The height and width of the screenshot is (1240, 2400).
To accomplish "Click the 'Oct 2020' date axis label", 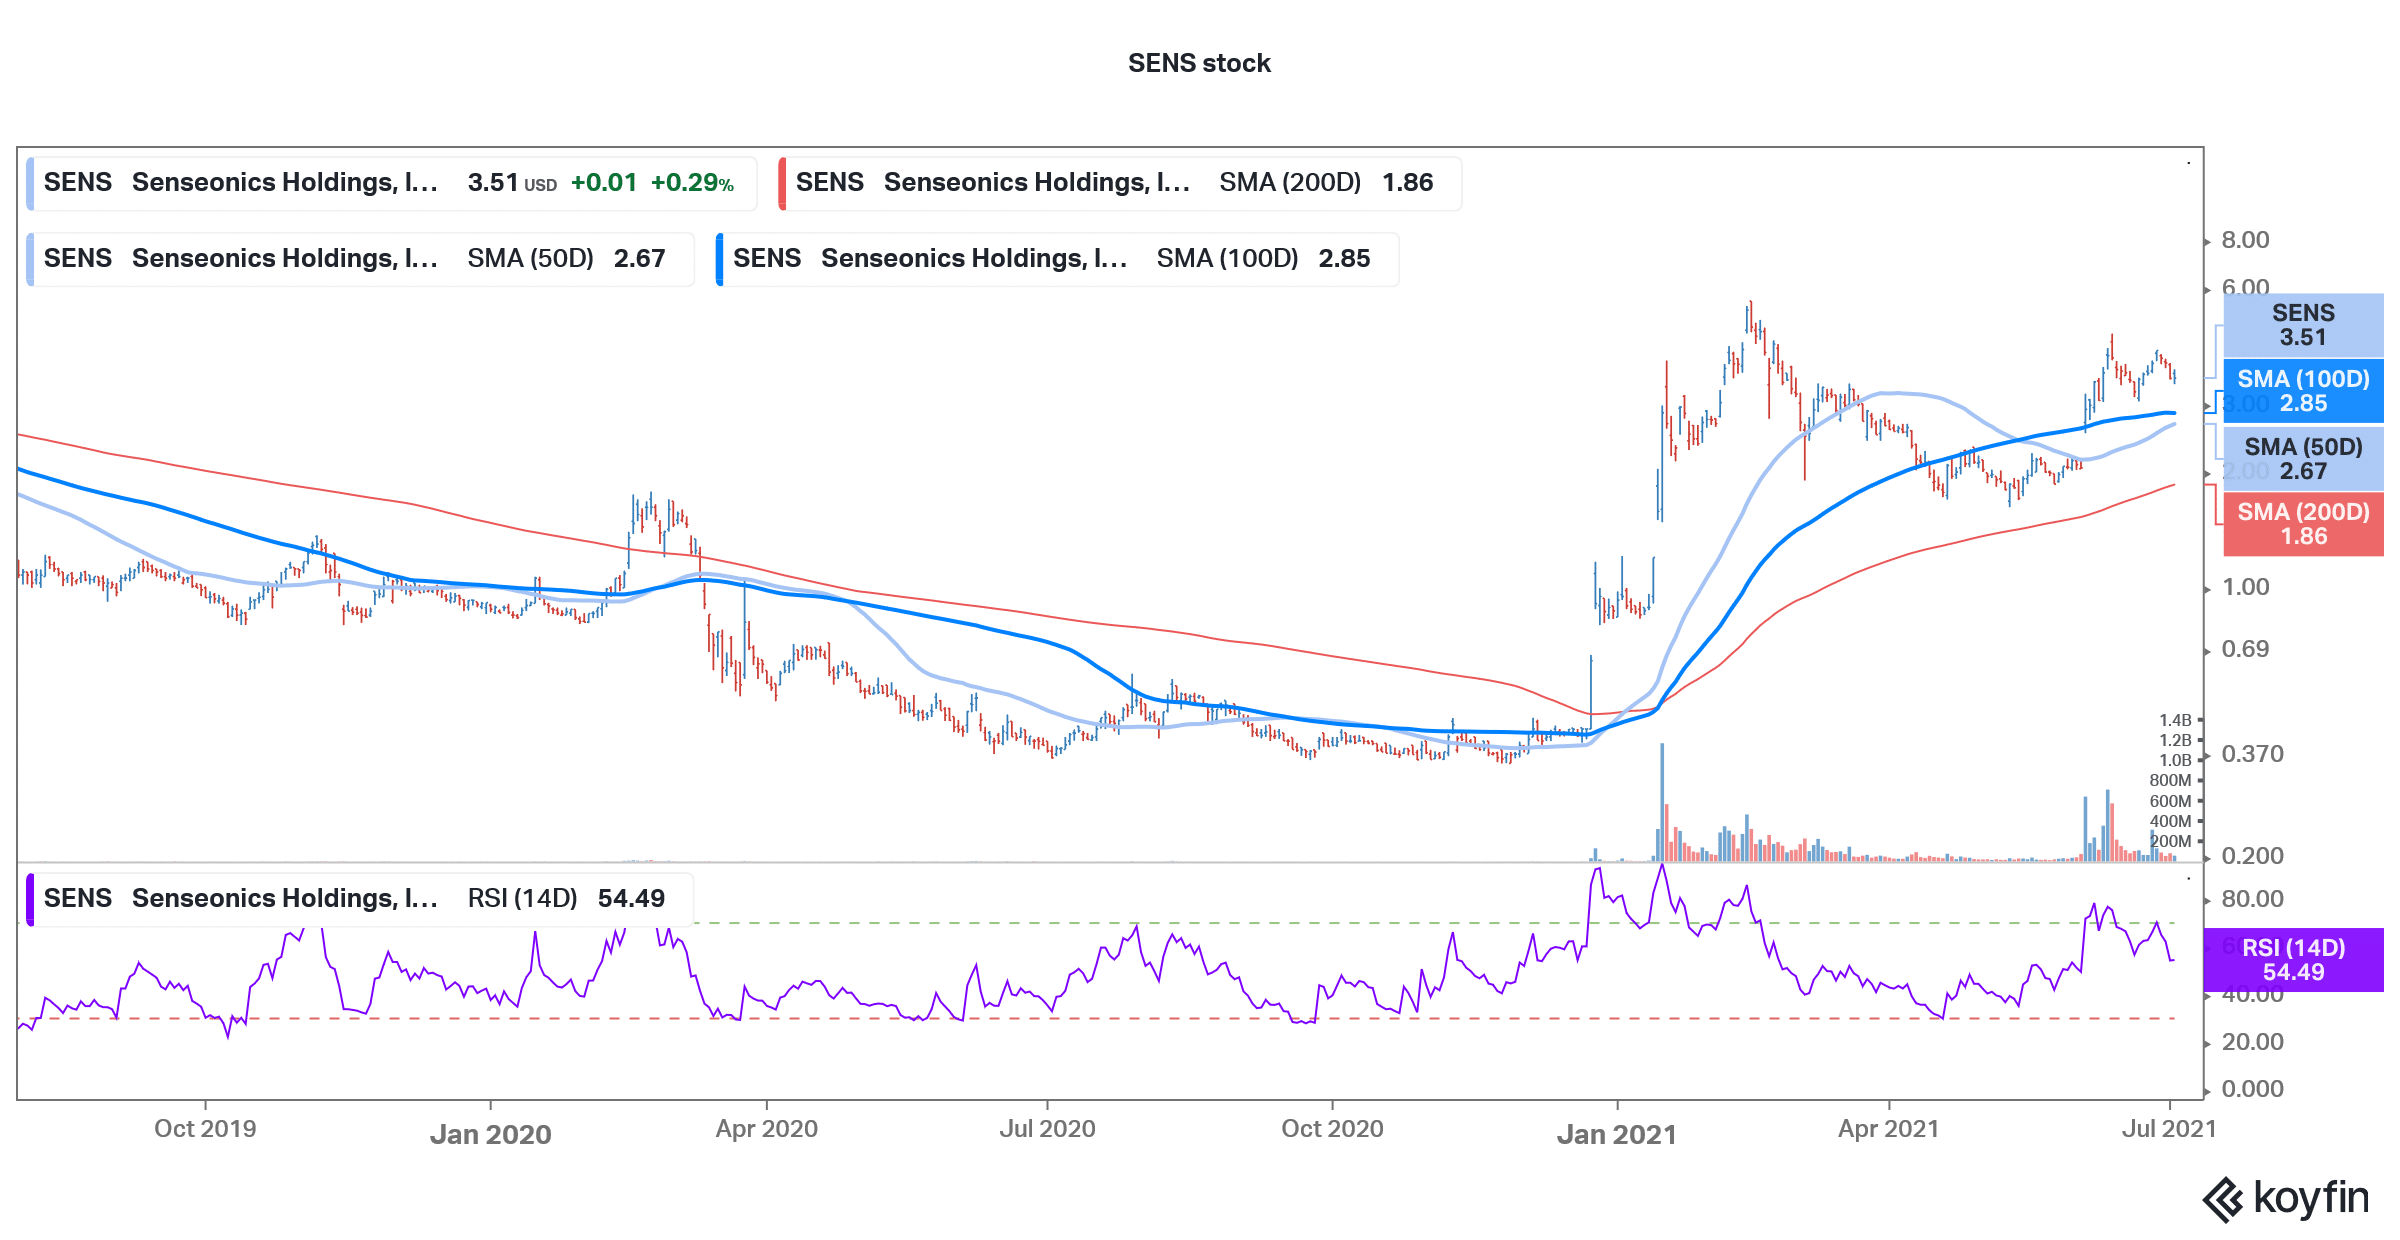I will 1332,1129.
